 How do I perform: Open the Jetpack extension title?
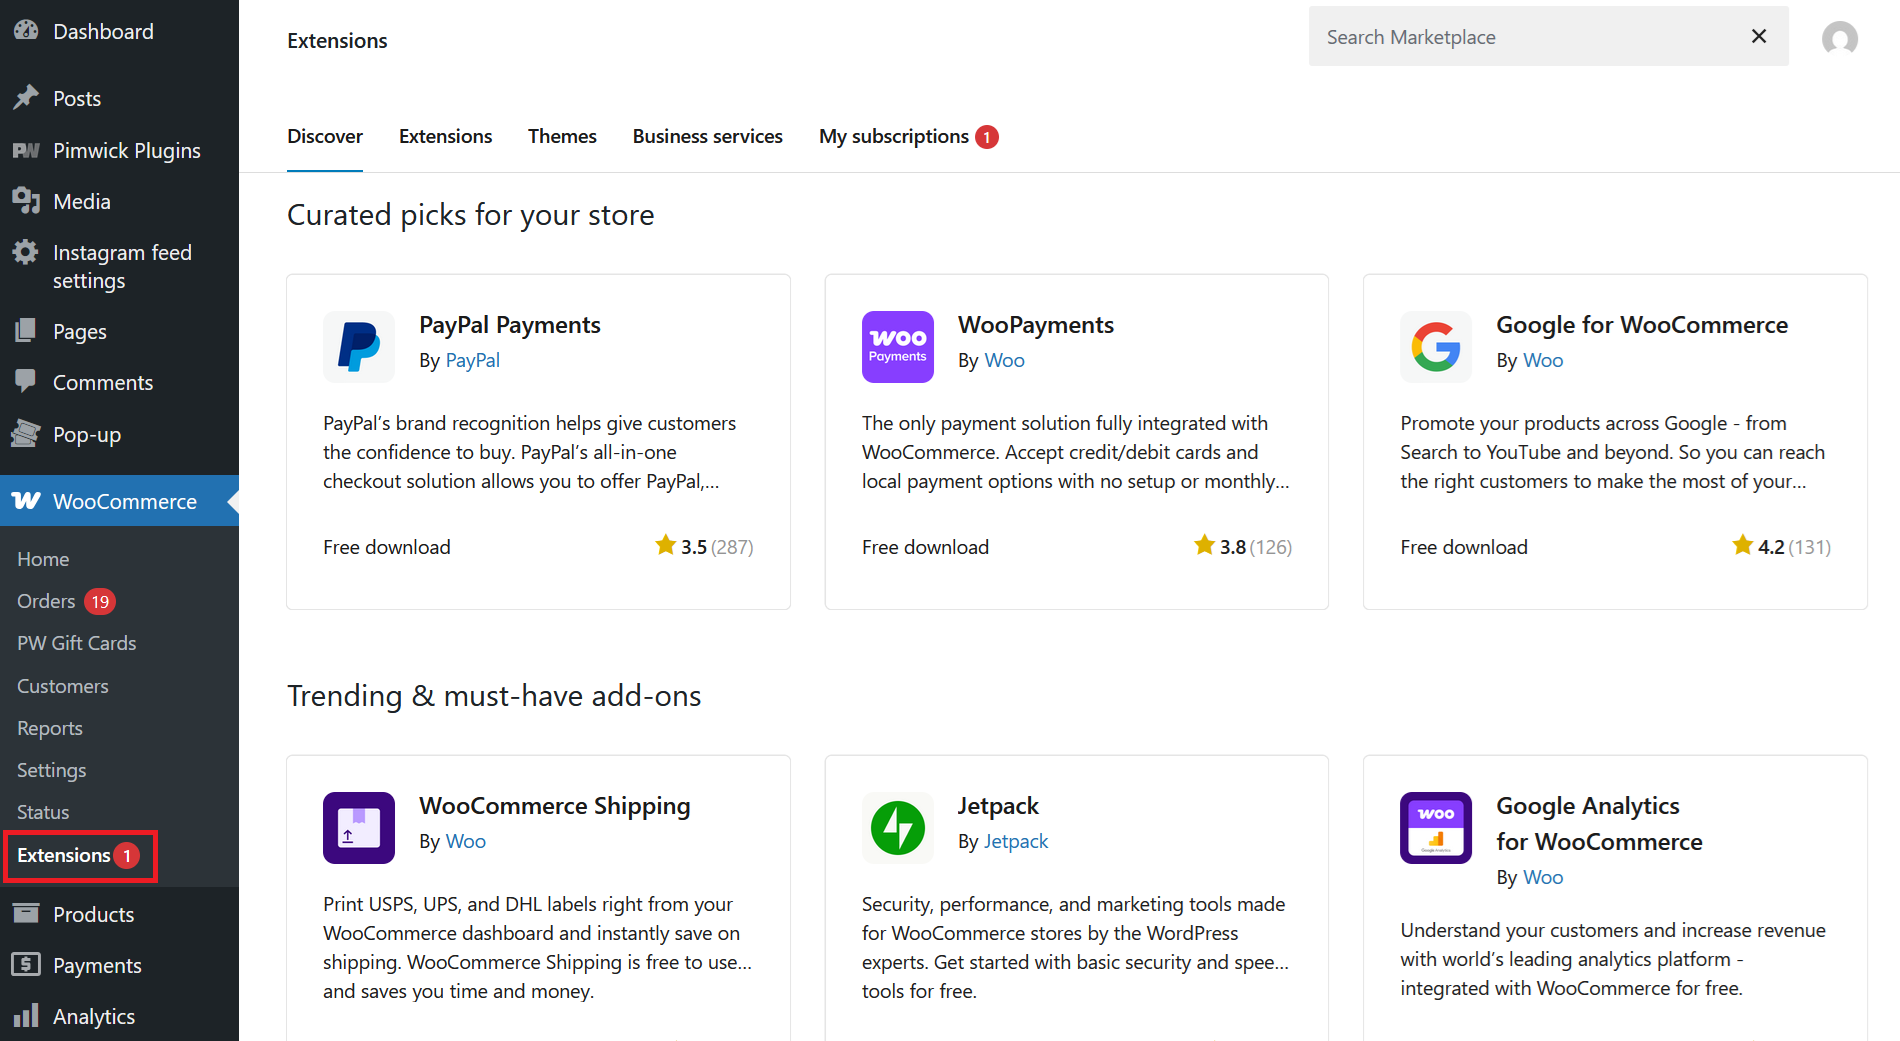click(x=998, y=806)
